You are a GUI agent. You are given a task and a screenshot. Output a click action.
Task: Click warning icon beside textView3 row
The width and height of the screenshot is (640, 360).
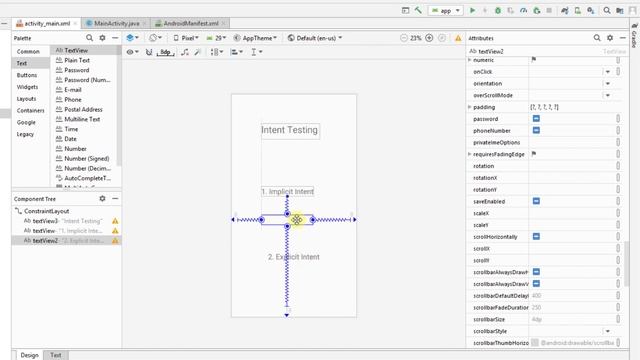click(116, 221)
